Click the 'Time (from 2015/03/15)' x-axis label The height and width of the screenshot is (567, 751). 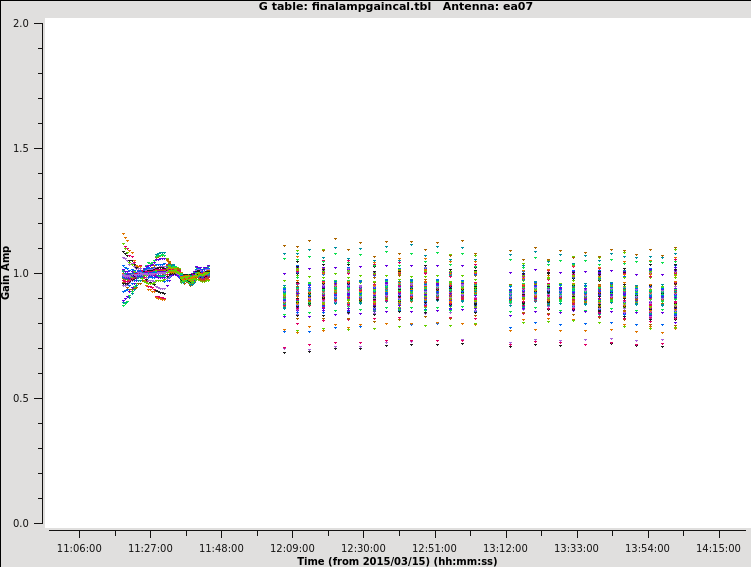(397, 561)
